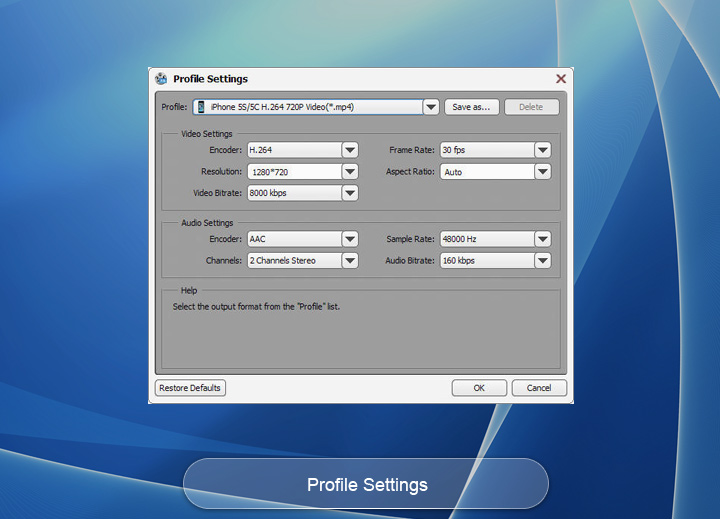
Task: Click the 'Video Settings' group label
Action: coord(207,134)
